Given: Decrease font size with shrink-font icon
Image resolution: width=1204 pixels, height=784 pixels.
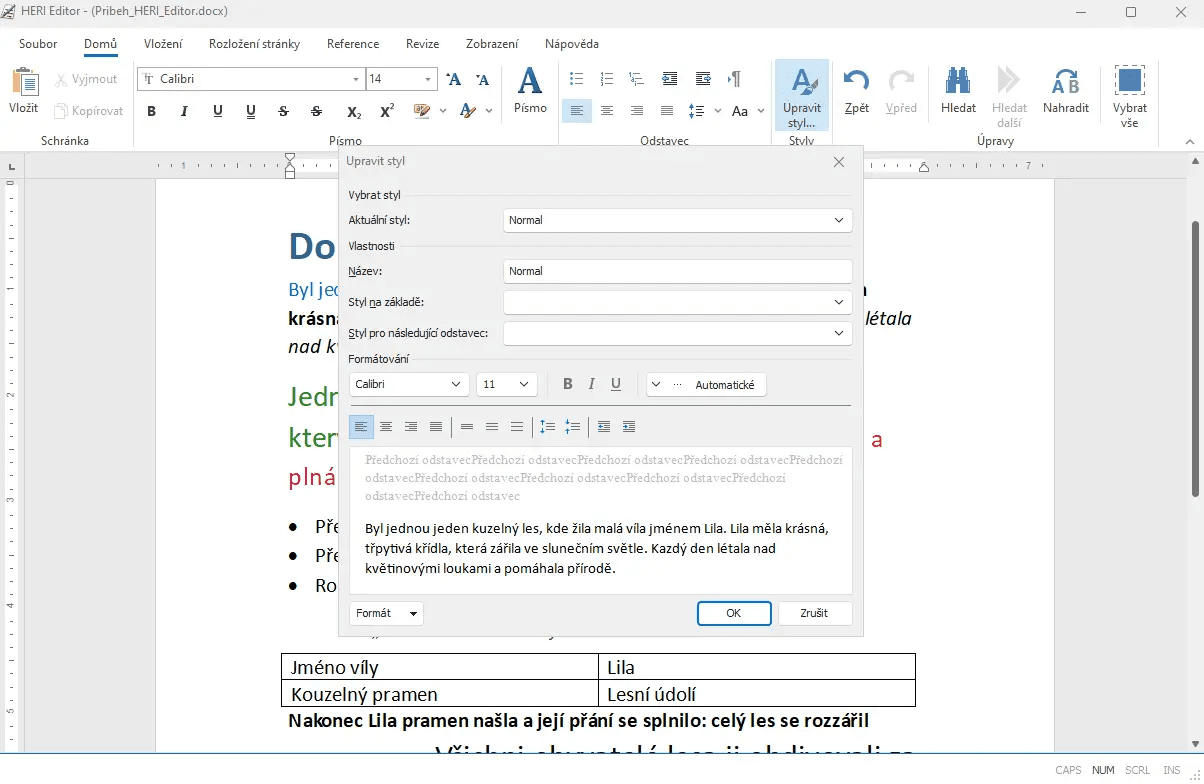Looking at the screenshot, I should coord(483,79).
